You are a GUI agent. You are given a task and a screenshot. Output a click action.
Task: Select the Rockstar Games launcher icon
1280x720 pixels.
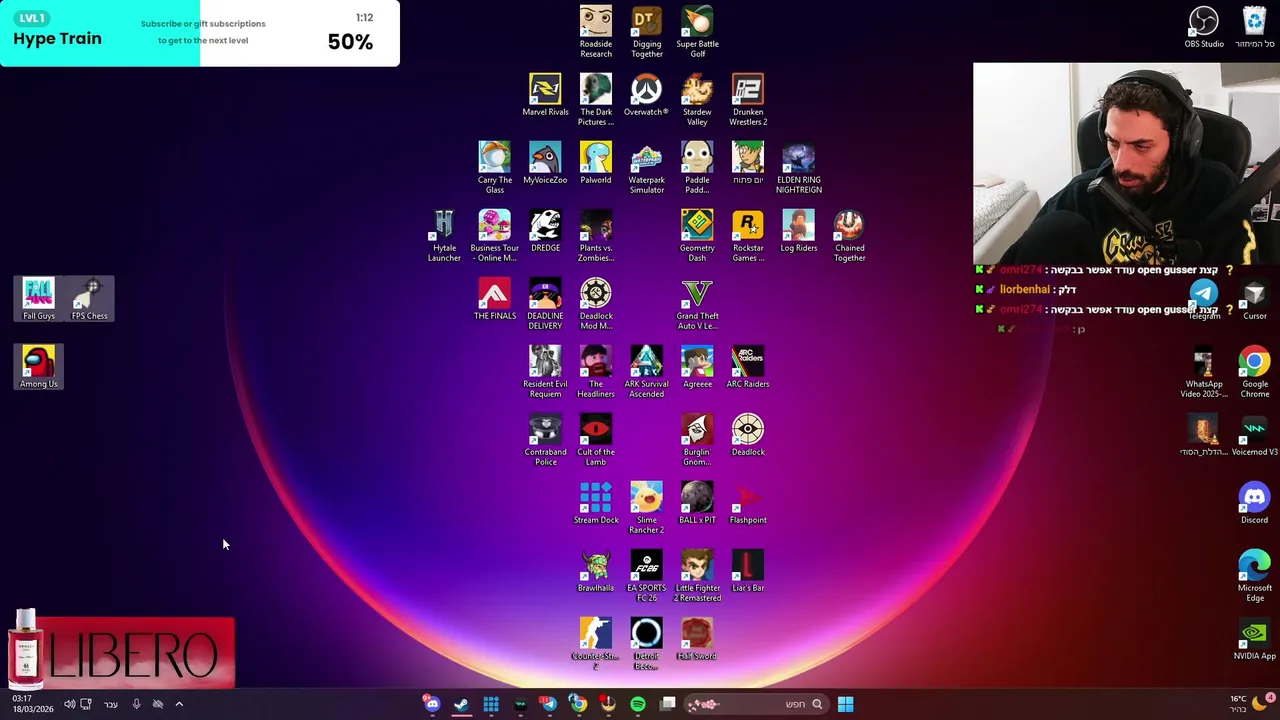coord(748,236)
